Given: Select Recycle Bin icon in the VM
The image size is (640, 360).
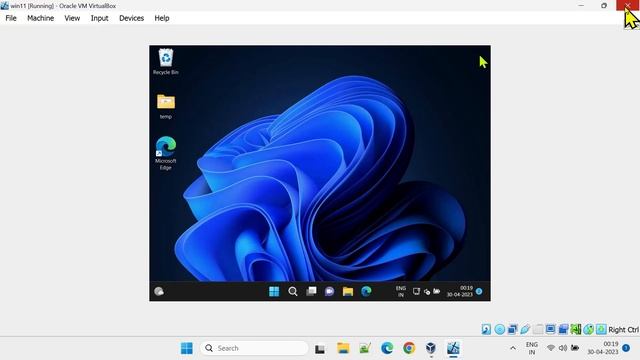Looking at the screenshot, I should pyautogui.click(x=166, y=62).
